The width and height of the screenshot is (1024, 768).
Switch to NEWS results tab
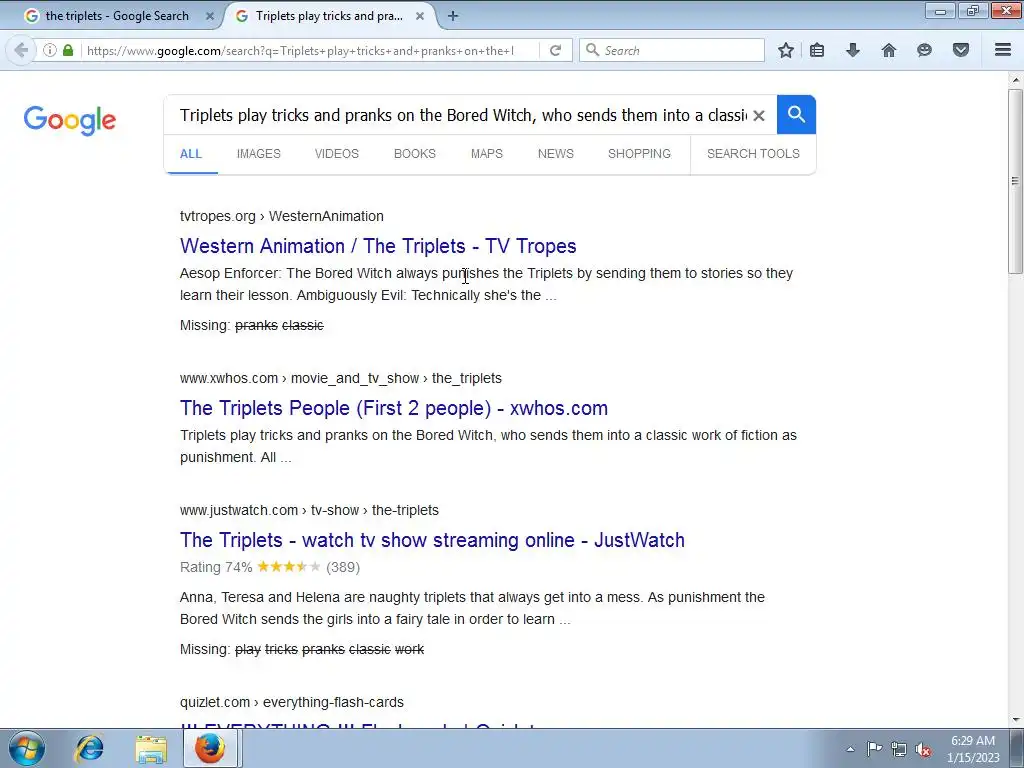(x=556, y=153)
